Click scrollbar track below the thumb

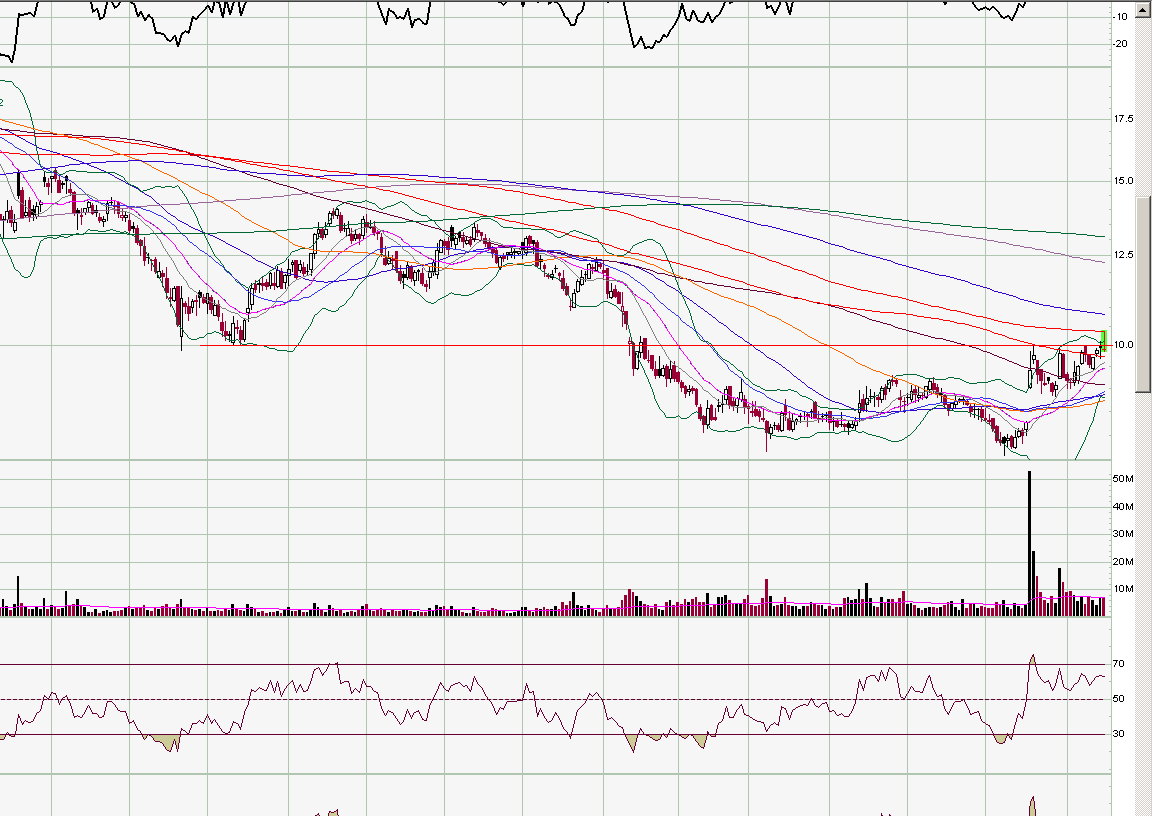click(1145, 600)
